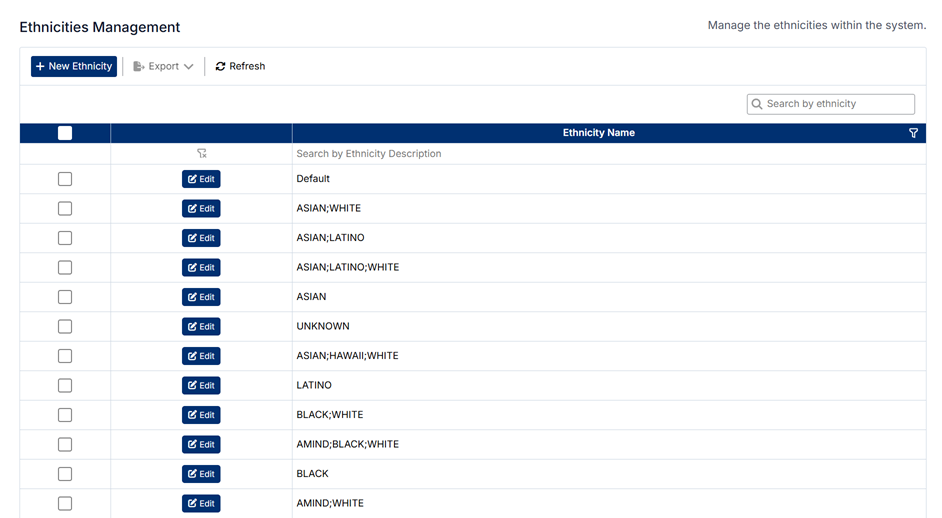Select the checkbox for the AMIND;WHITE row
This screenshot has width=942, height=518.
coord(65,503)
